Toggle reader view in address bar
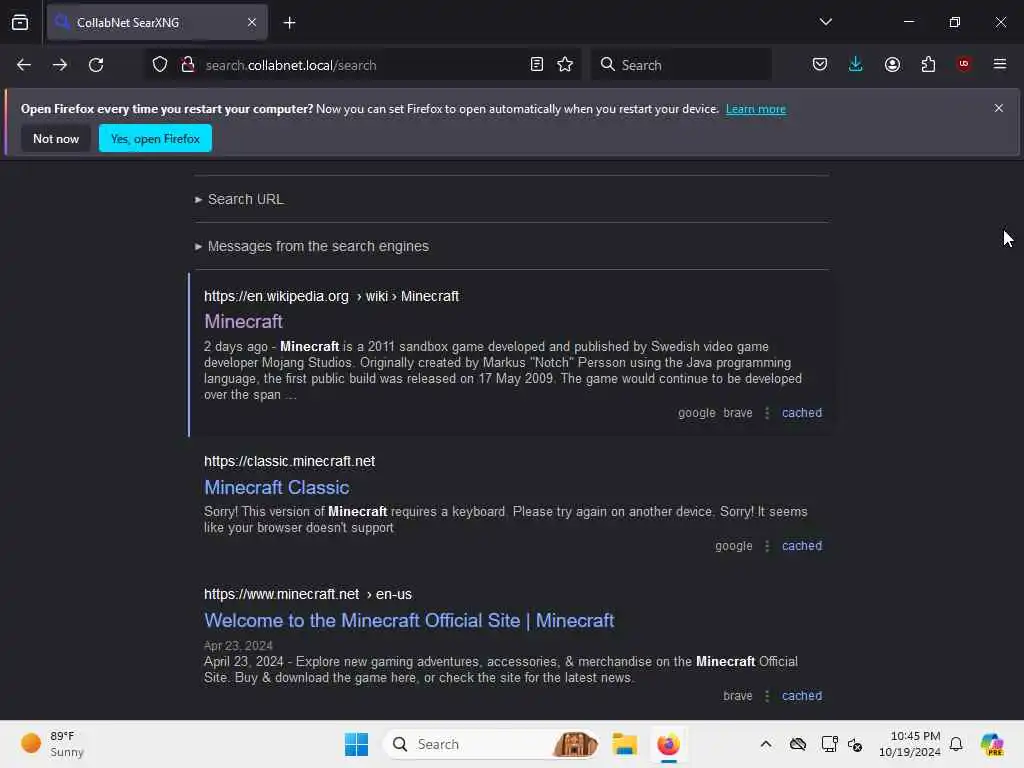1024x768 pixels. click(536, 64)
